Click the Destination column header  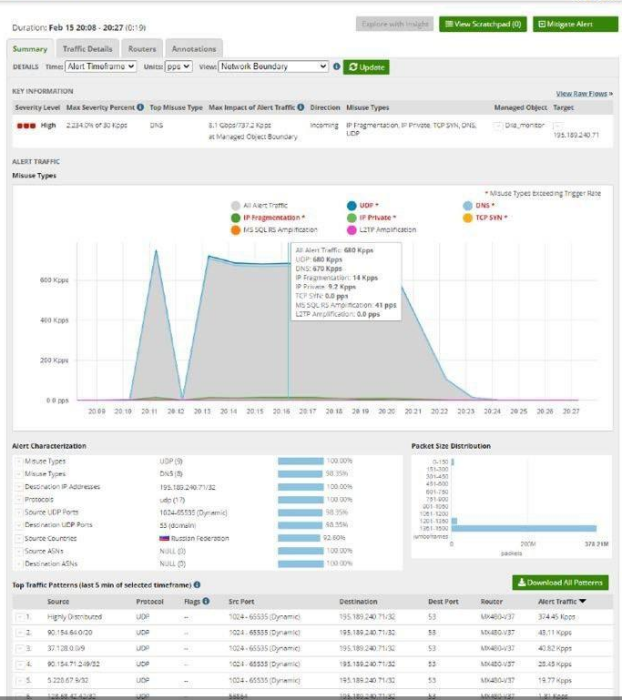[358, 601]
